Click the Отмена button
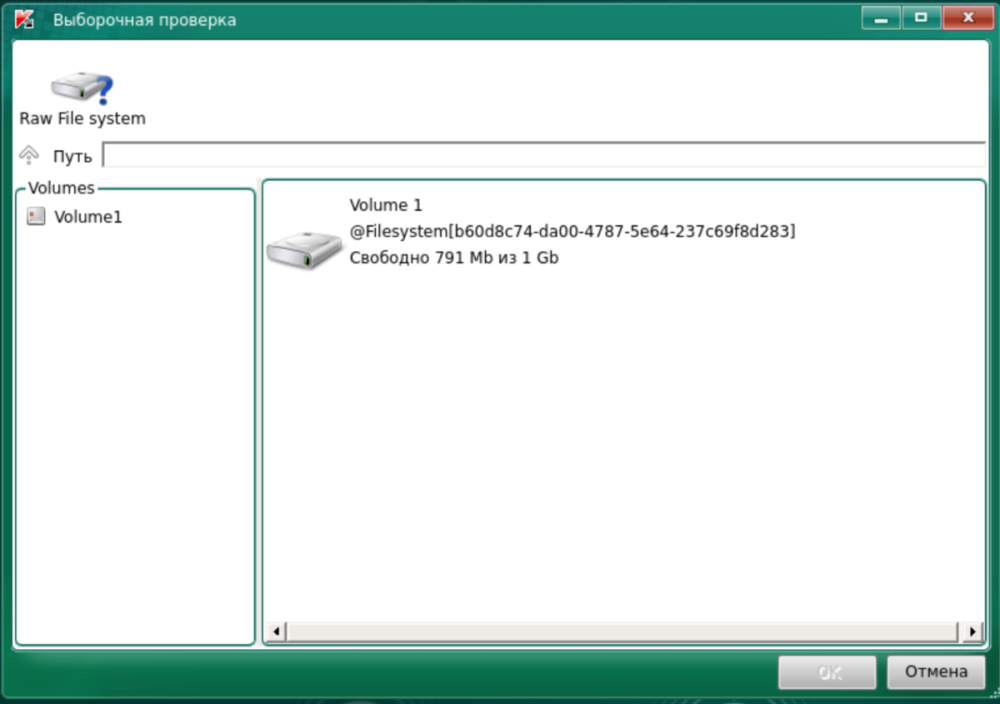The height and width of the screenshot is (704, 1000). point(936,672)
